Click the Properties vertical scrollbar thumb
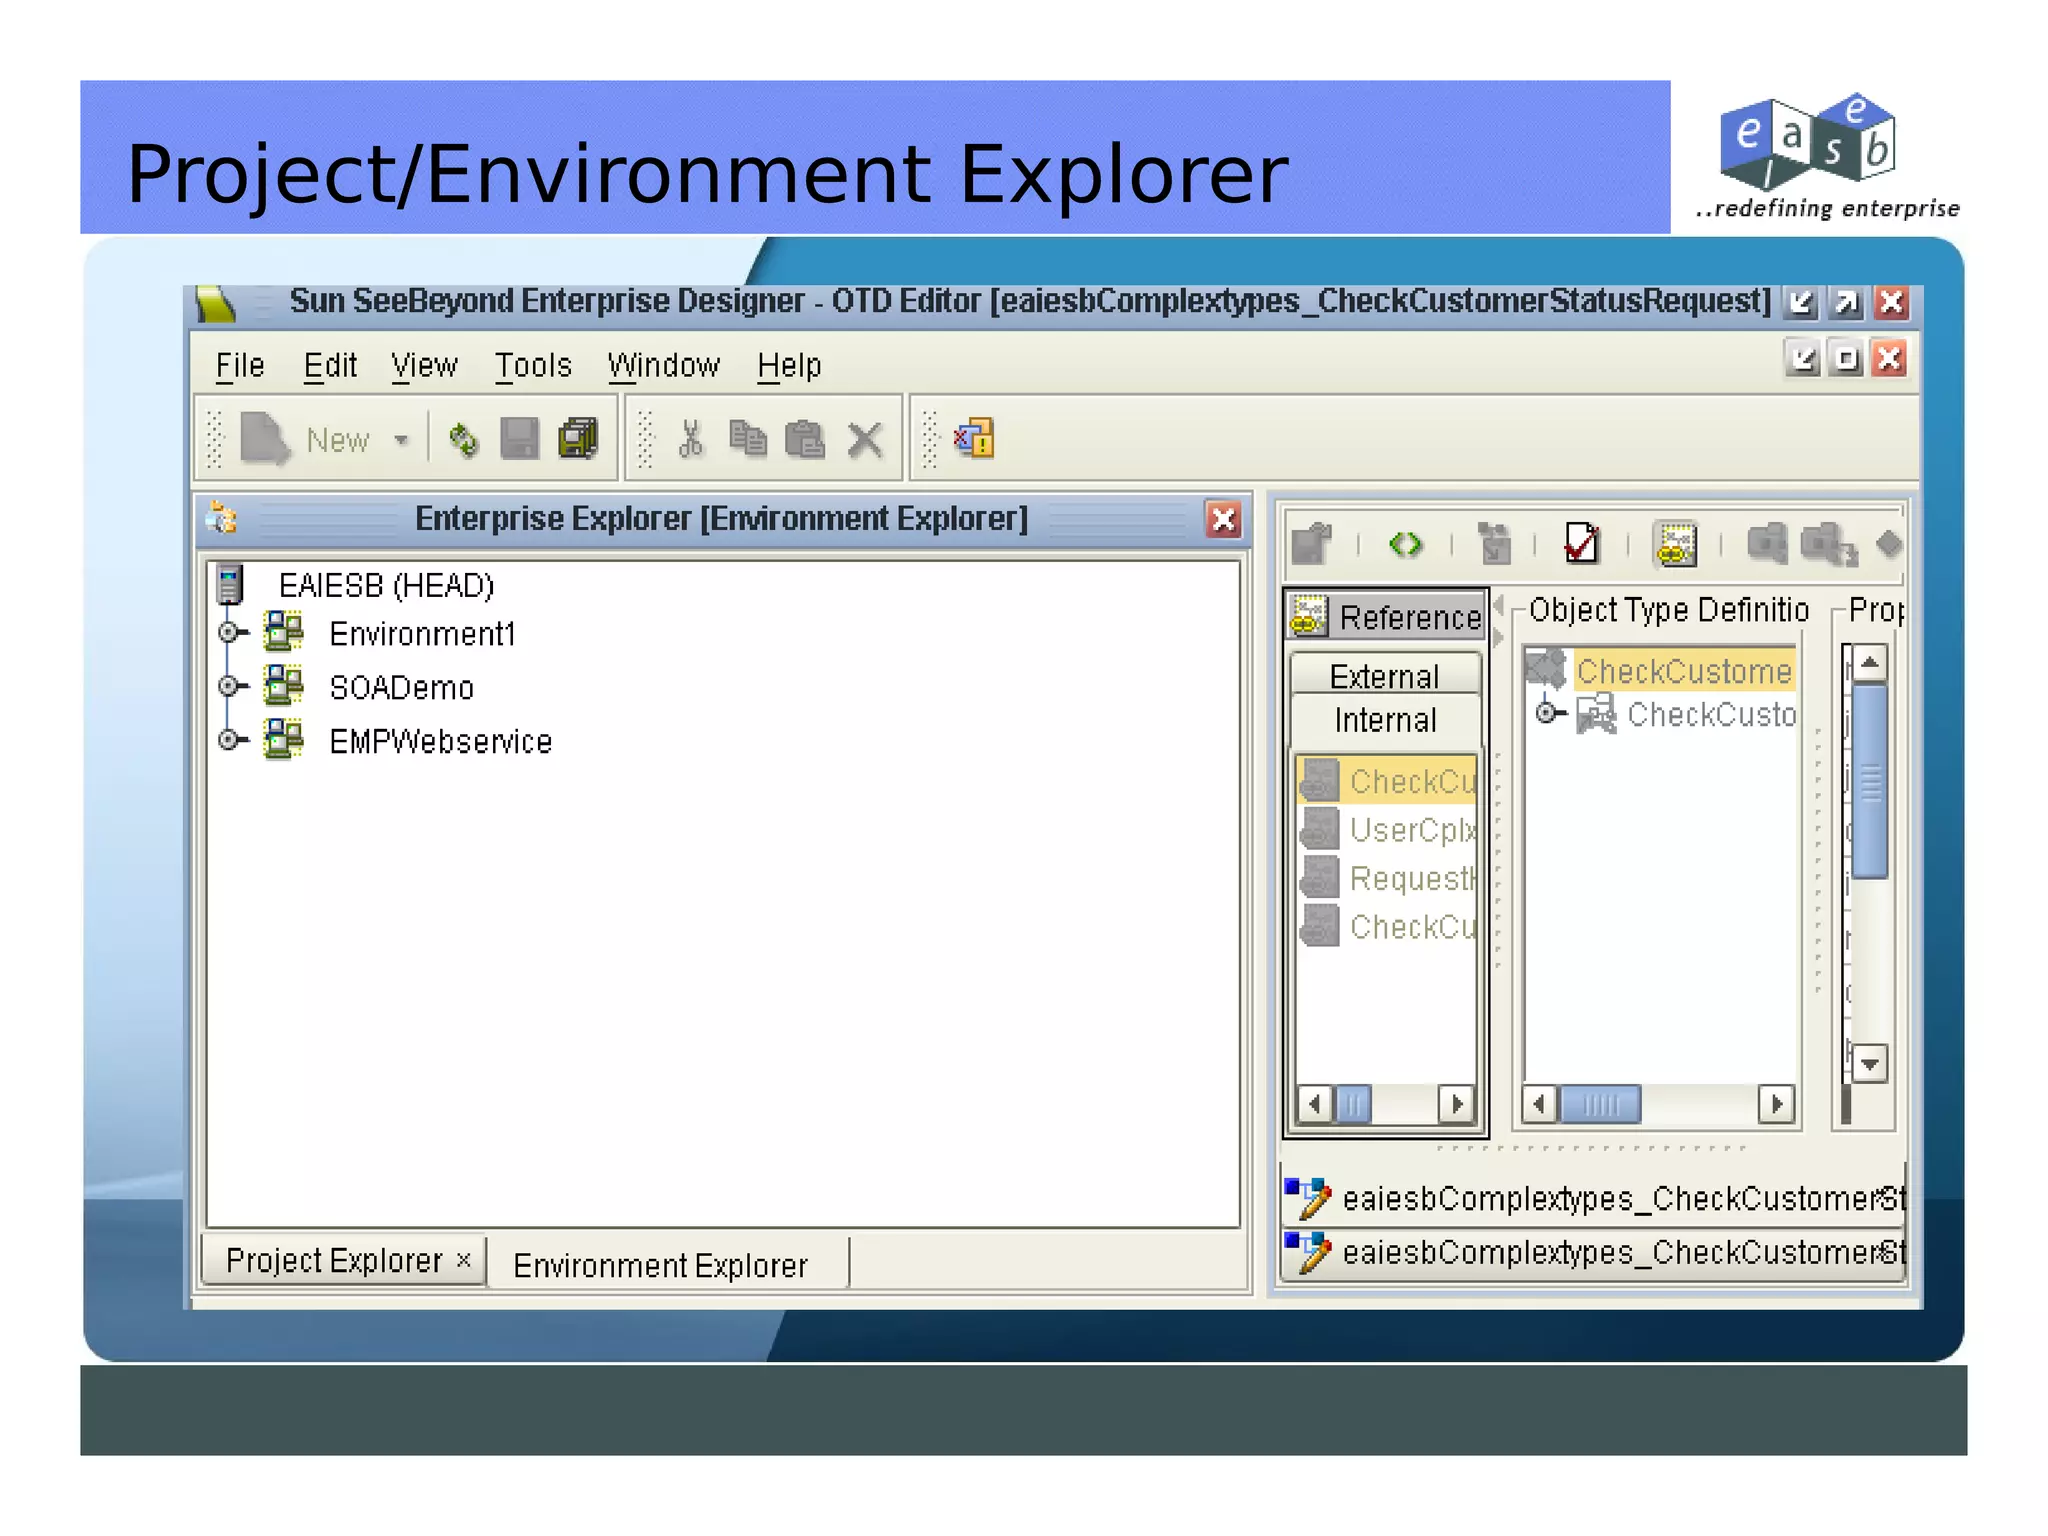The height and width of the screenshot is (1536, 2048). [1870, 782]
